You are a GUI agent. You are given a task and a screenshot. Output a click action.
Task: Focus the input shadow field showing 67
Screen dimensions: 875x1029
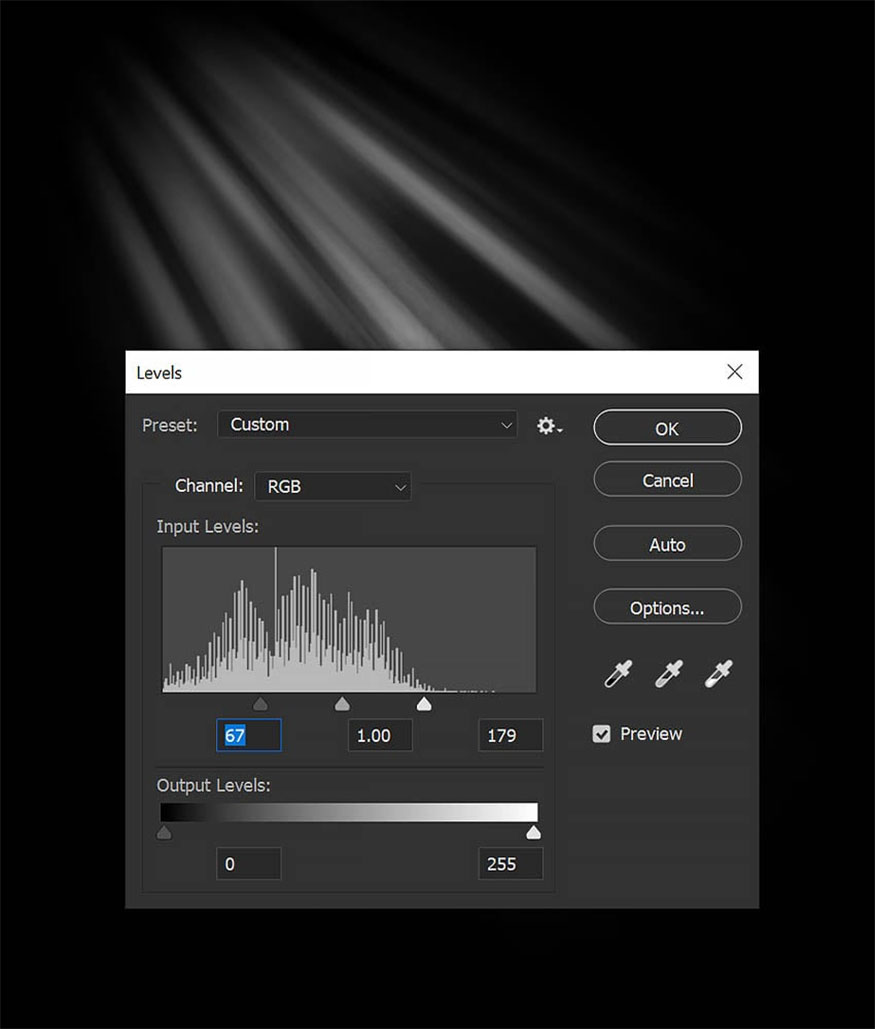pyautogui.click(x=249, y=735)
